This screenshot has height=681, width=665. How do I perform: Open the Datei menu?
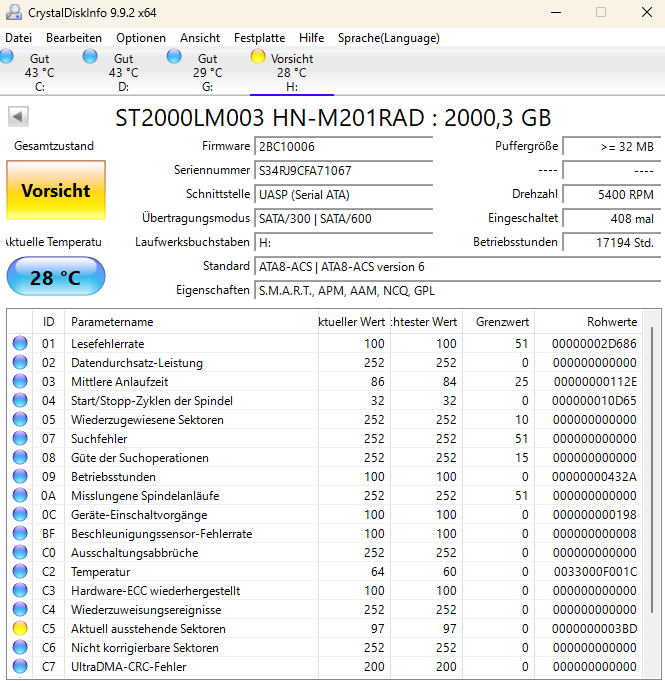coord(19,38)
